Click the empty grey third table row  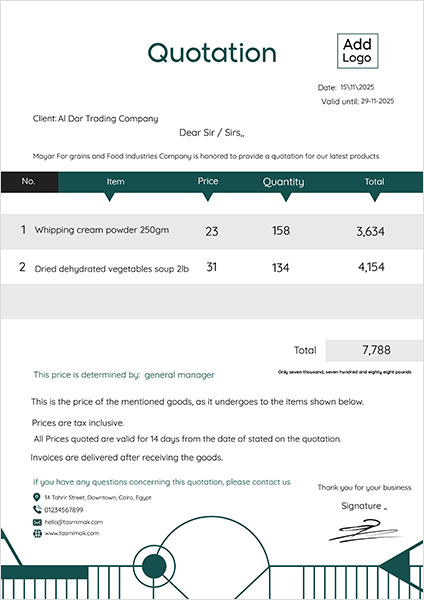212,302
